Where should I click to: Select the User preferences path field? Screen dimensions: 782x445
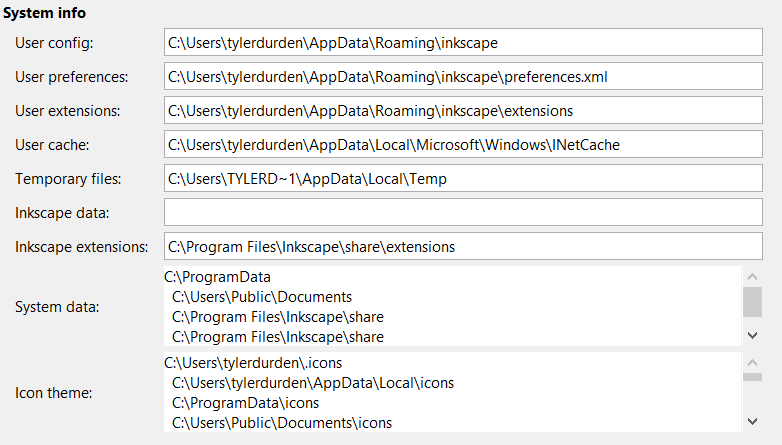point(462,77)
